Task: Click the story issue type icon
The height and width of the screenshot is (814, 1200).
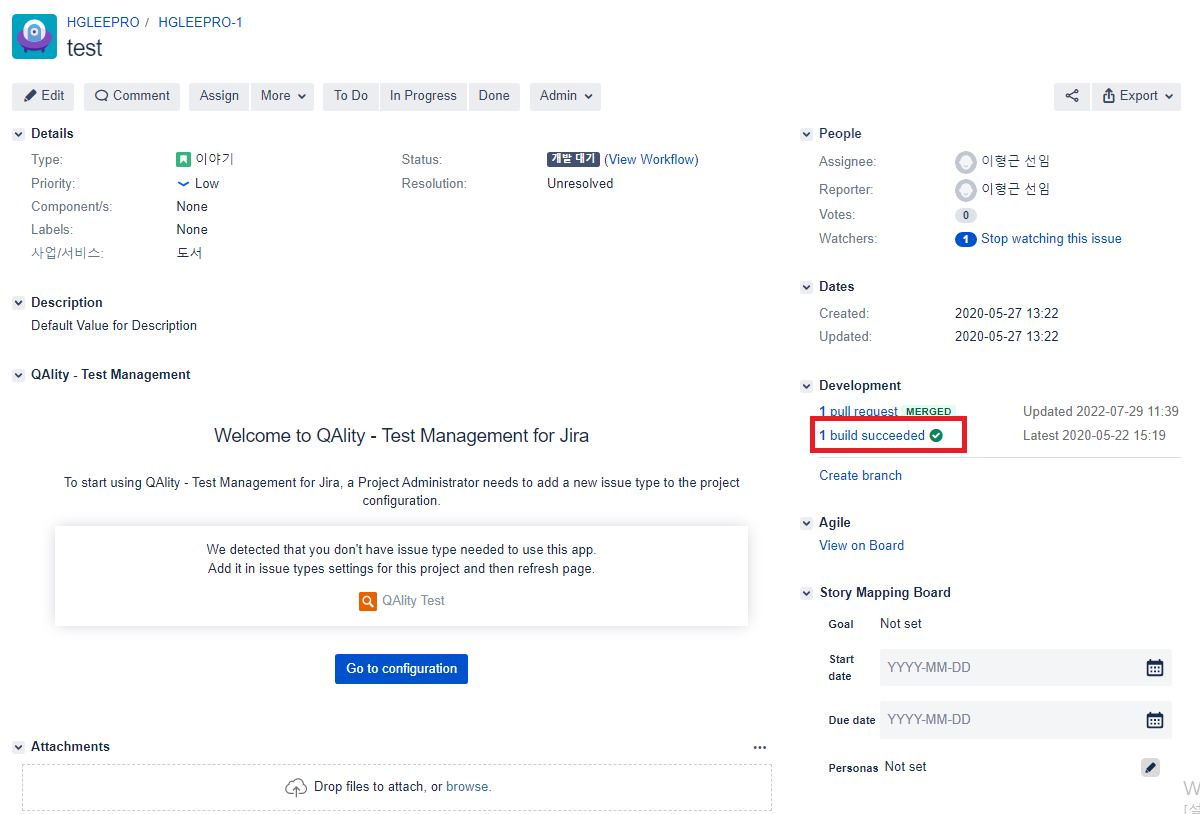Action: tap(184, 159)
